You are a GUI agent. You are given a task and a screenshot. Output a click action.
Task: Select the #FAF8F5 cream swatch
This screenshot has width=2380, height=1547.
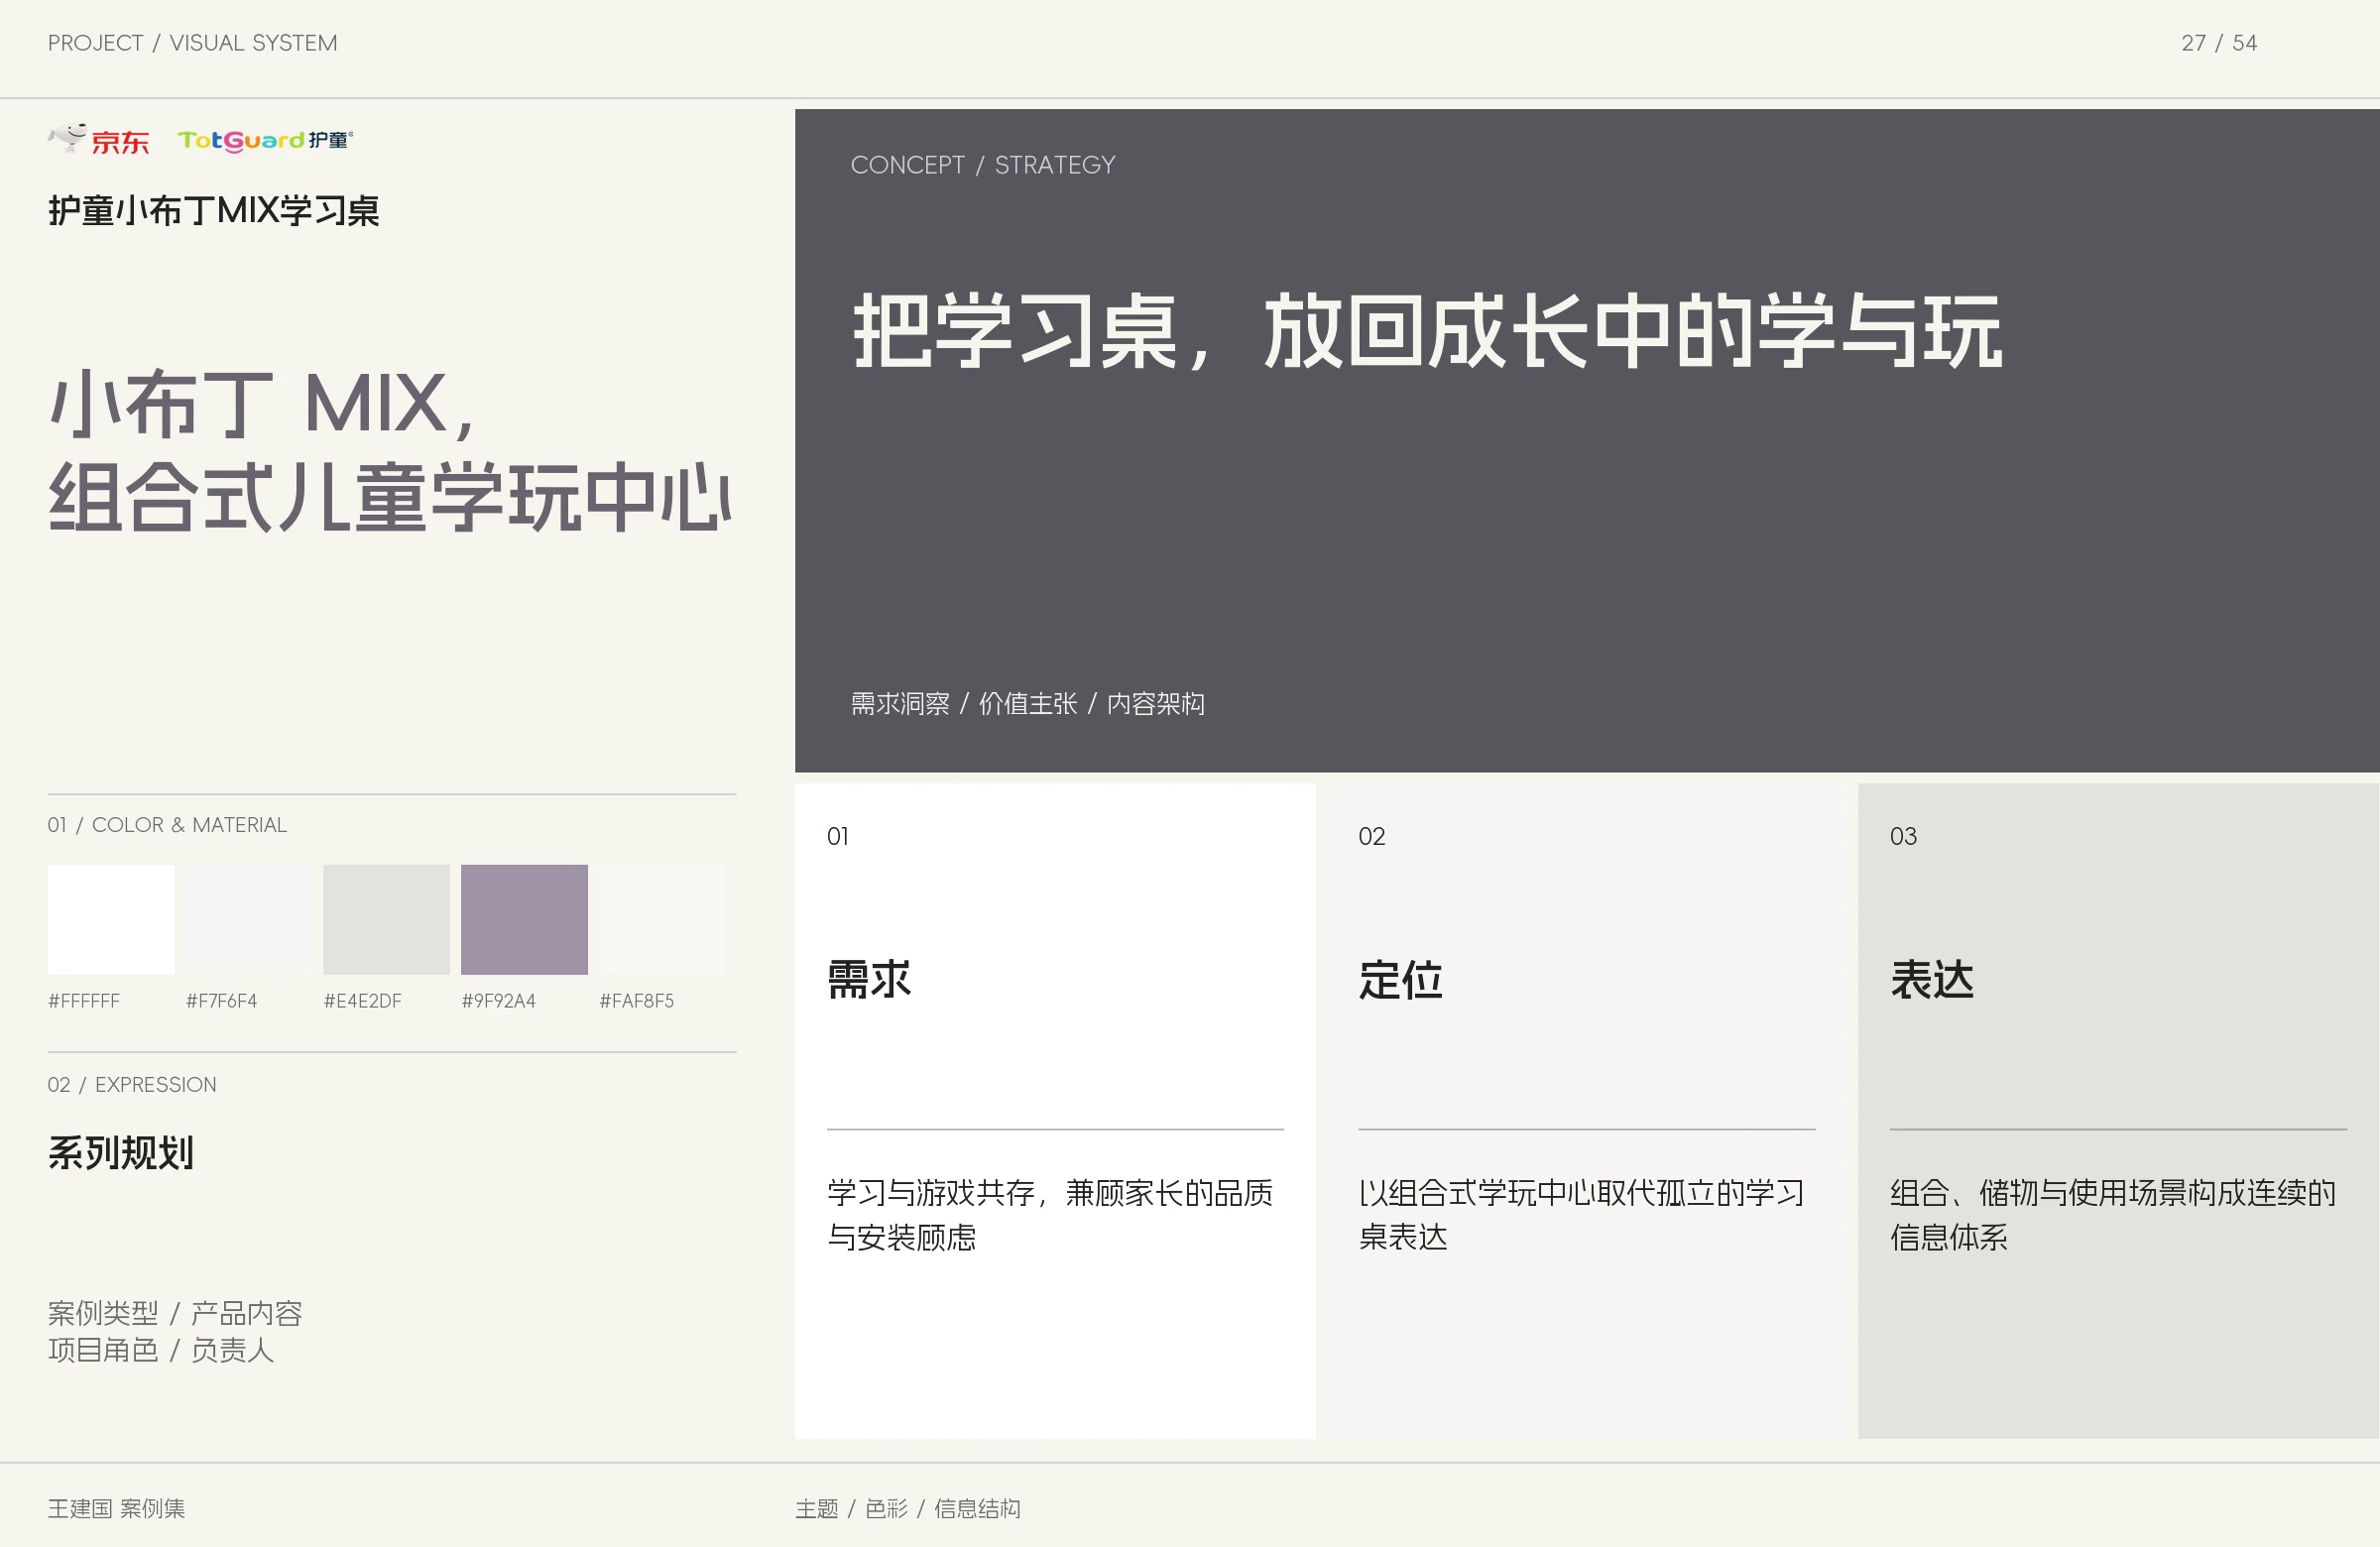pos(662,919)
